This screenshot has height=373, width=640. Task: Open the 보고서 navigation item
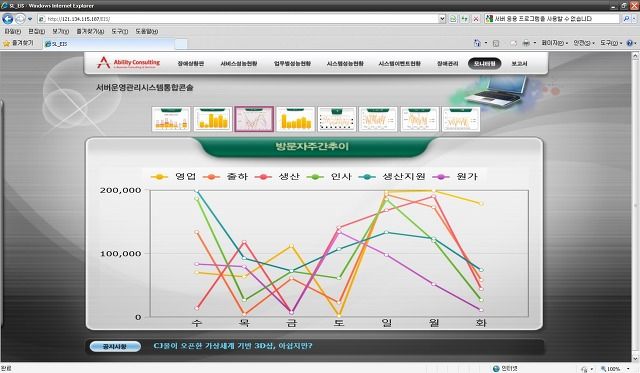pyautogui.click(x=519, y=64)
